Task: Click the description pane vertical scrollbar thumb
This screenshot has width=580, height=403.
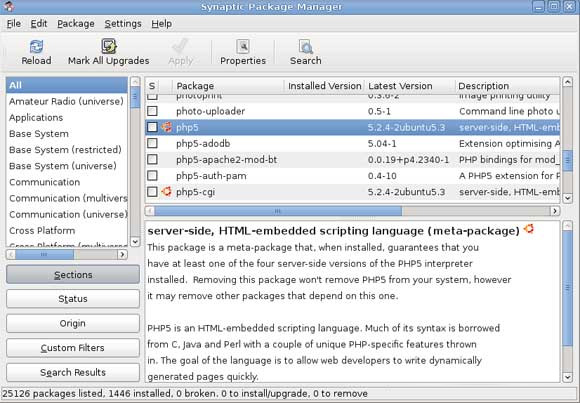Action: 567,288
